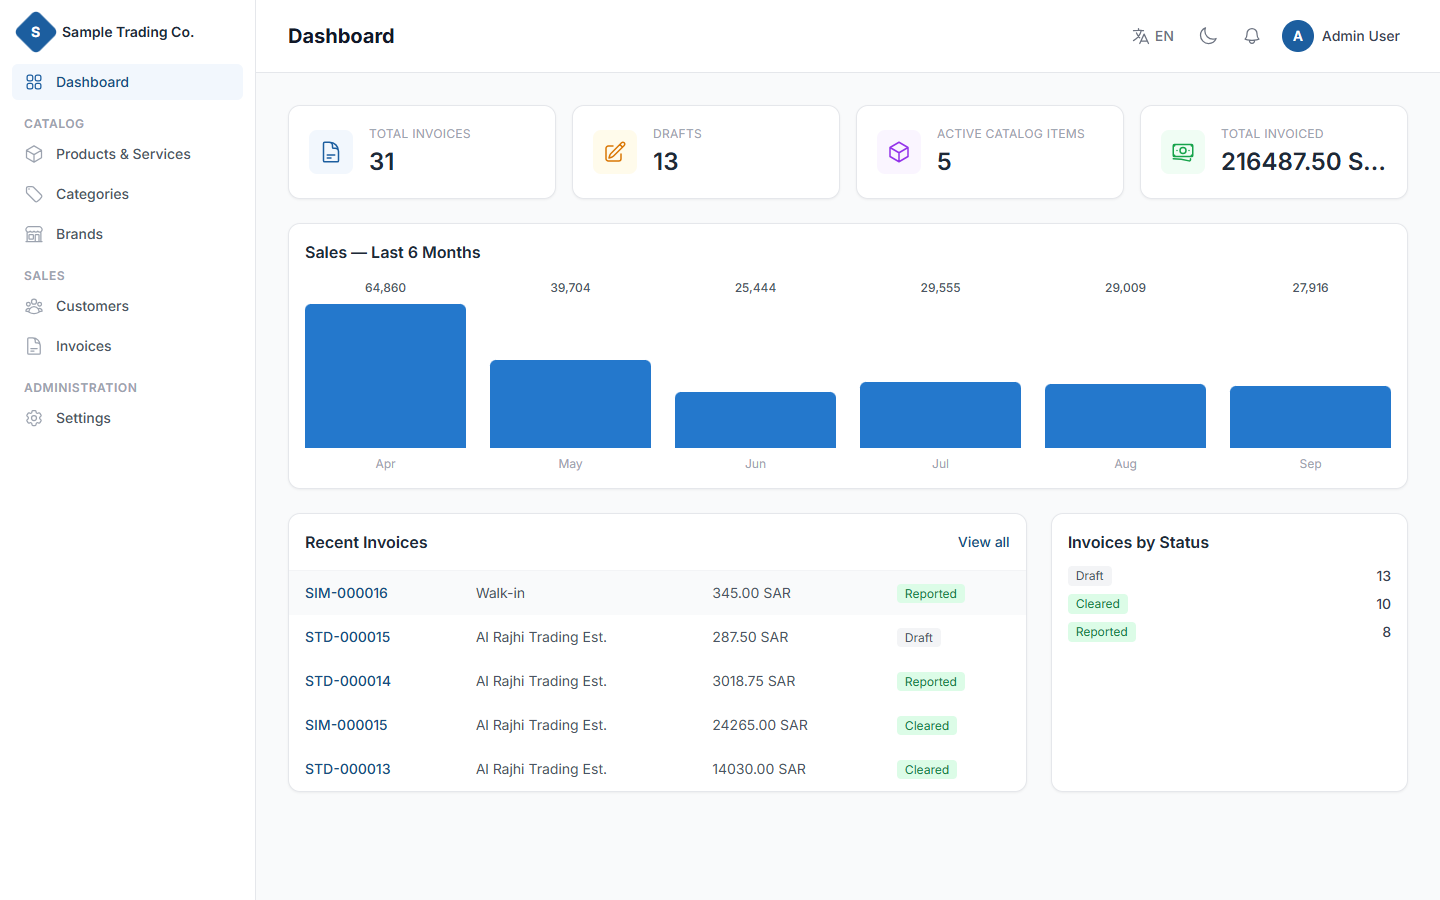Click the Total Invoices document icon
Image resolution: width=1440 pixels, height=900 pixels.
coord(331,152)
